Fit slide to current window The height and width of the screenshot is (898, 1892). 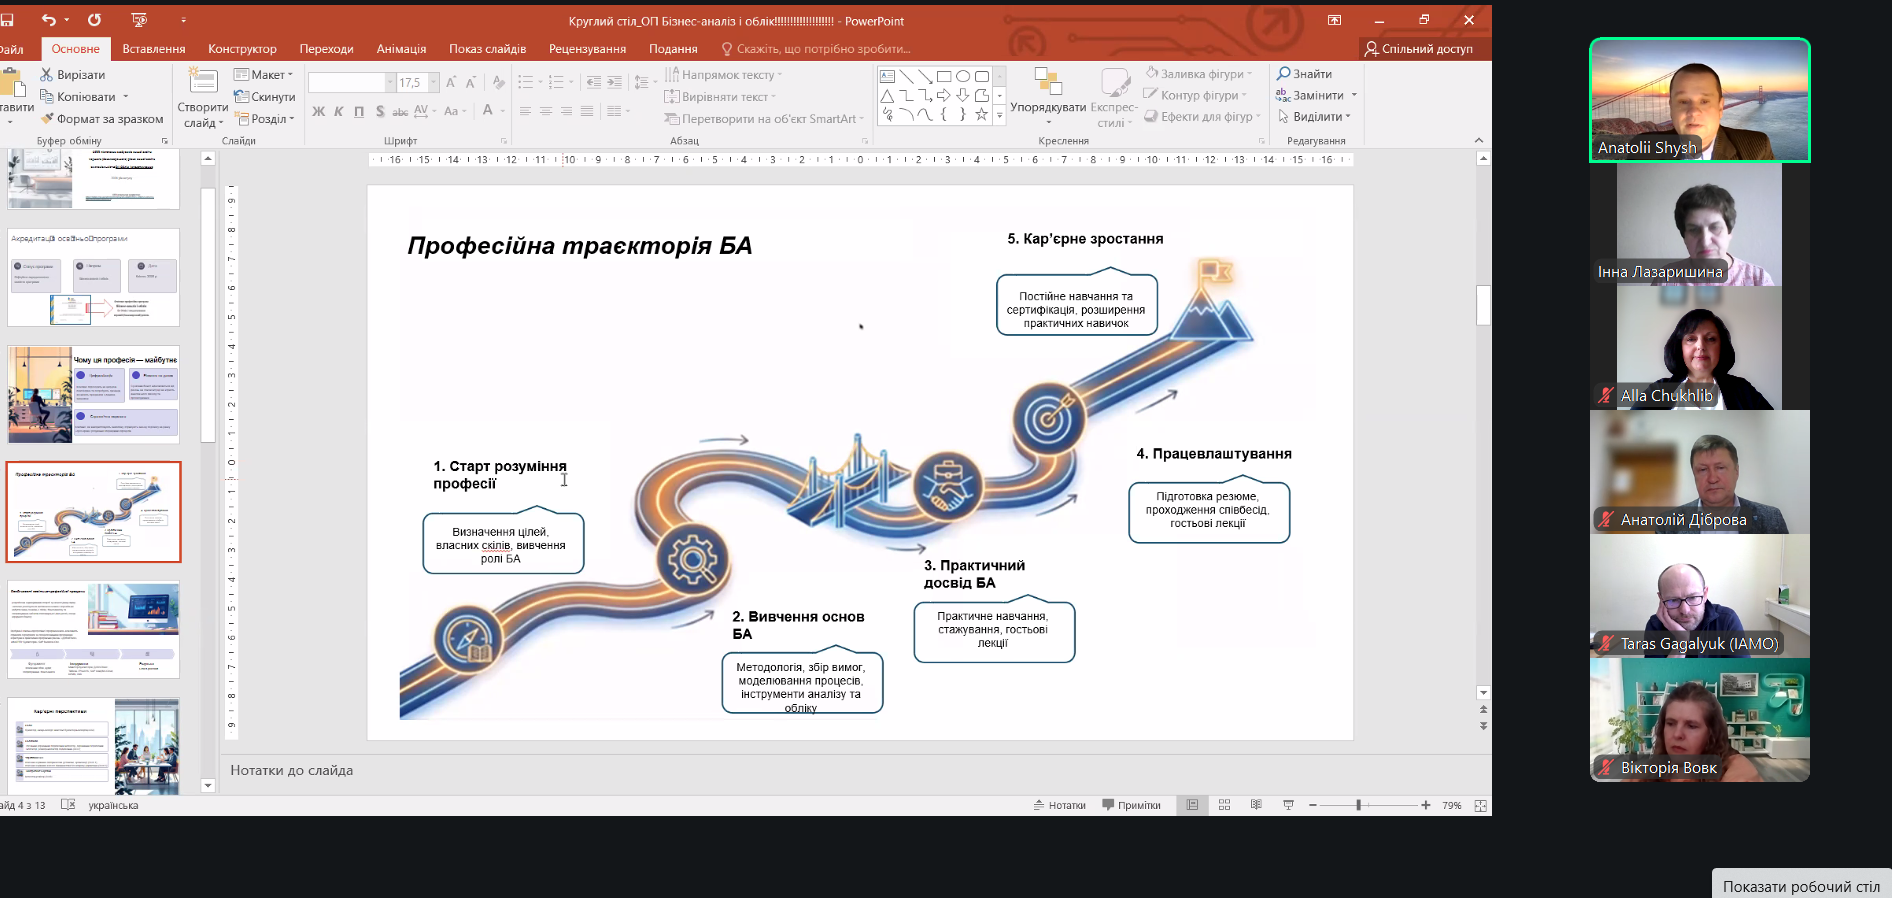[1480, 805]
